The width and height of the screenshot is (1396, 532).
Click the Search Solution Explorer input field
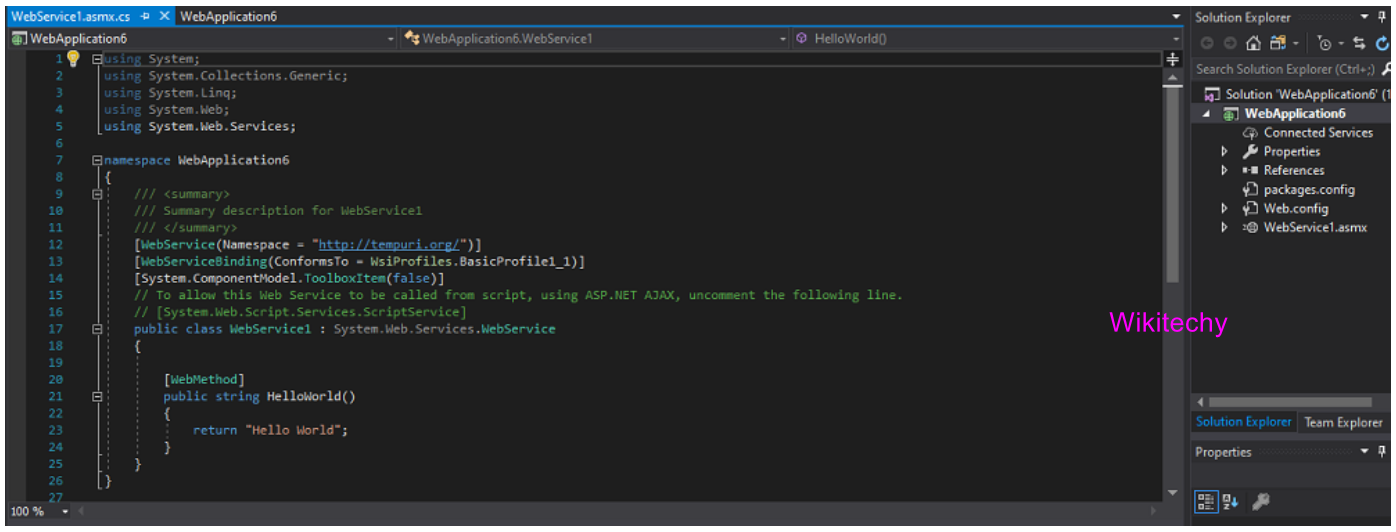point(1284,69)
